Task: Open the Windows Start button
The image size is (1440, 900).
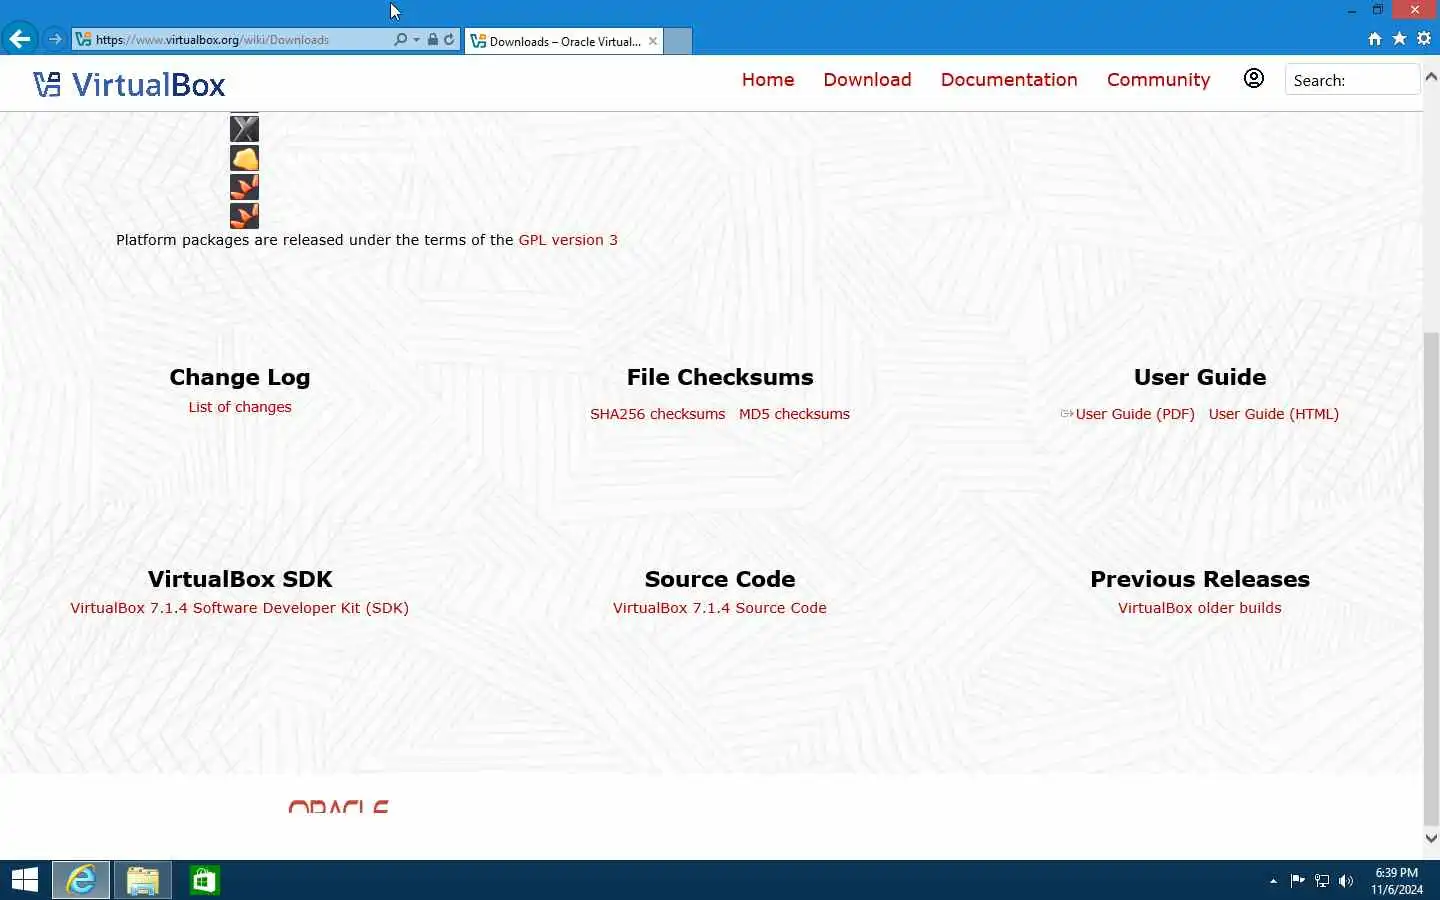Action: click(24, 880)
